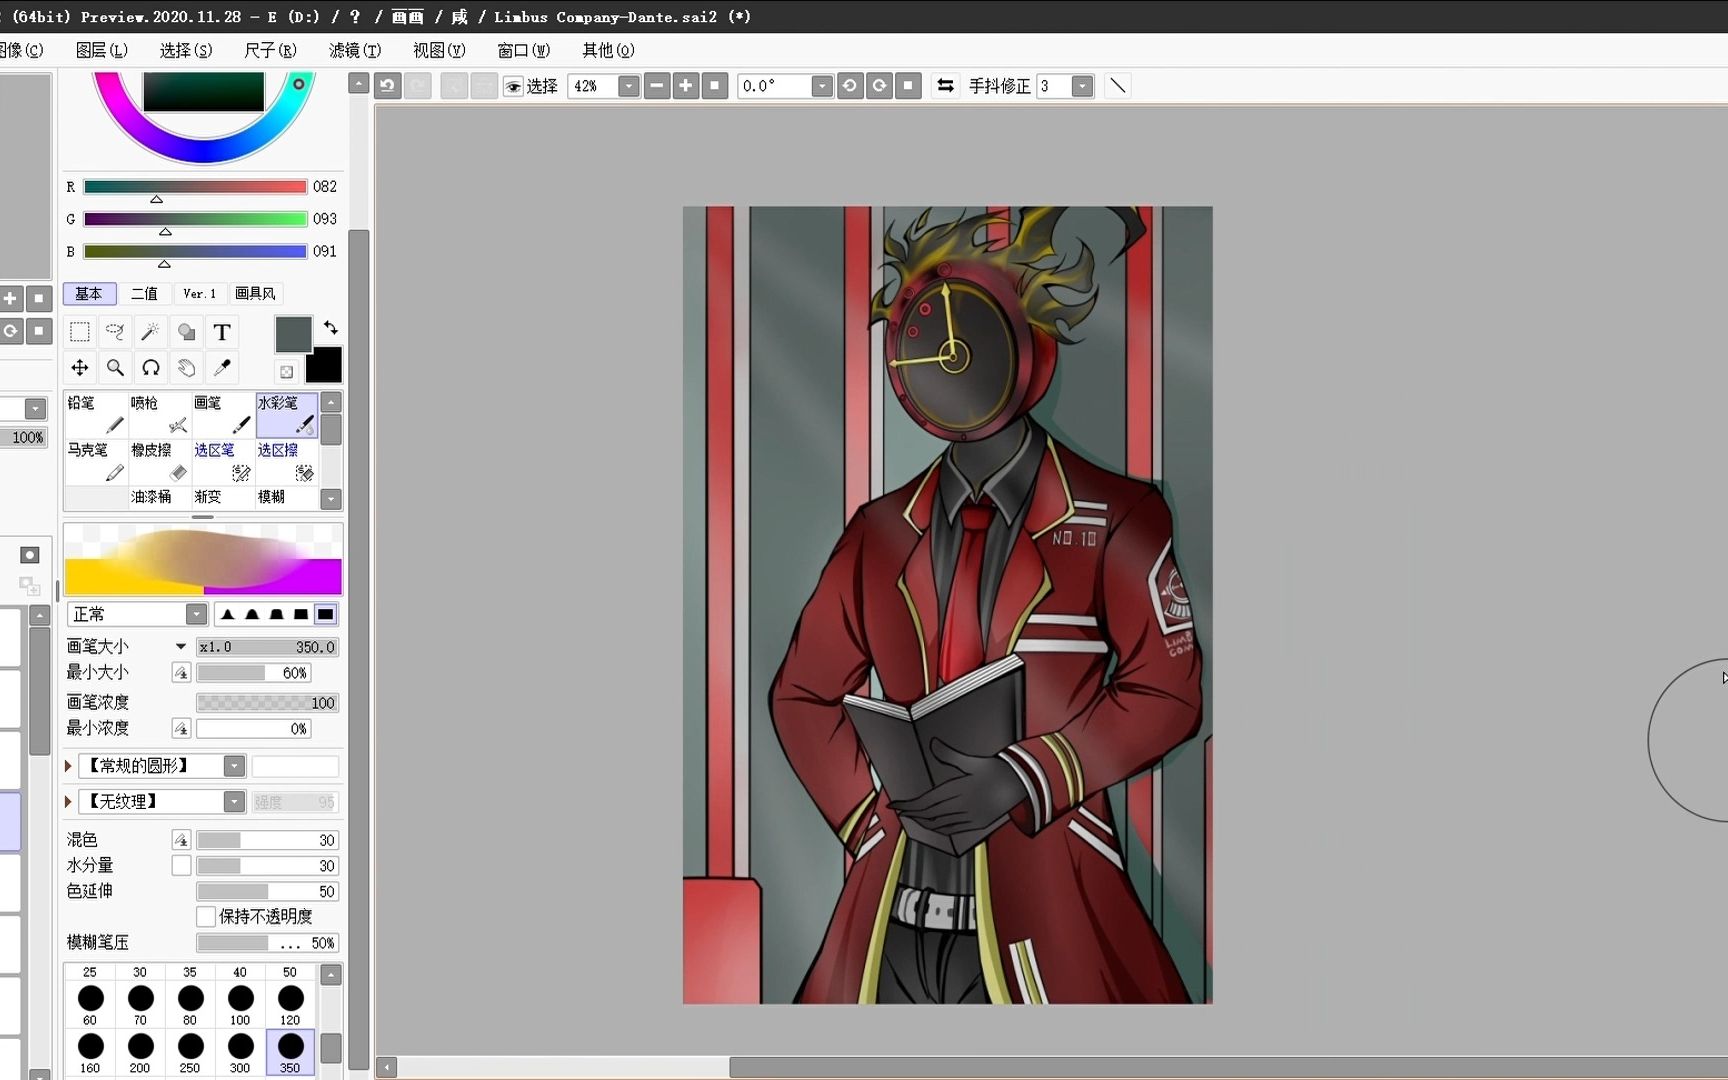Viewport: 1728px width, 1080px height.
Task: Toggle the layer mask icon on left panel
Action: tap(29, 555)
